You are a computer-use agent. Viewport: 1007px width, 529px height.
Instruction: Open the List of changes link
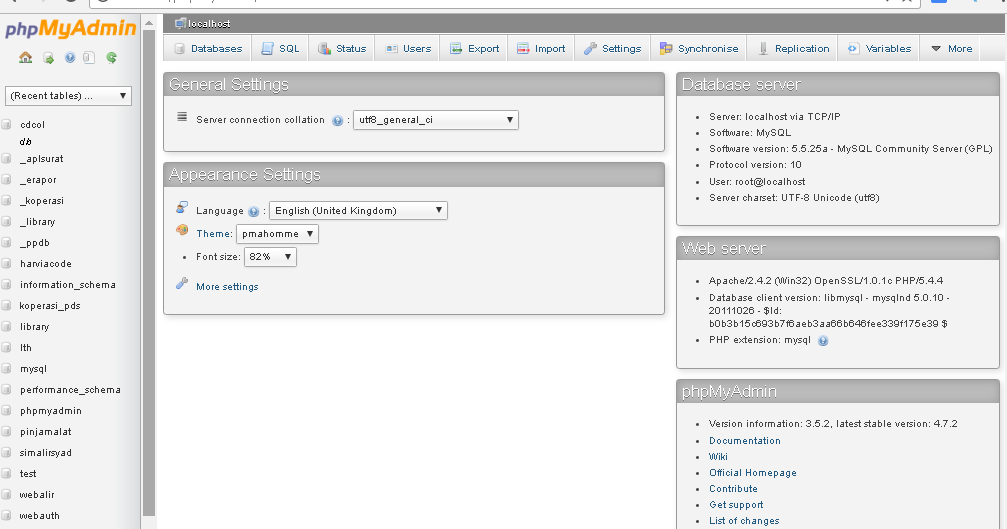(744, 521)
